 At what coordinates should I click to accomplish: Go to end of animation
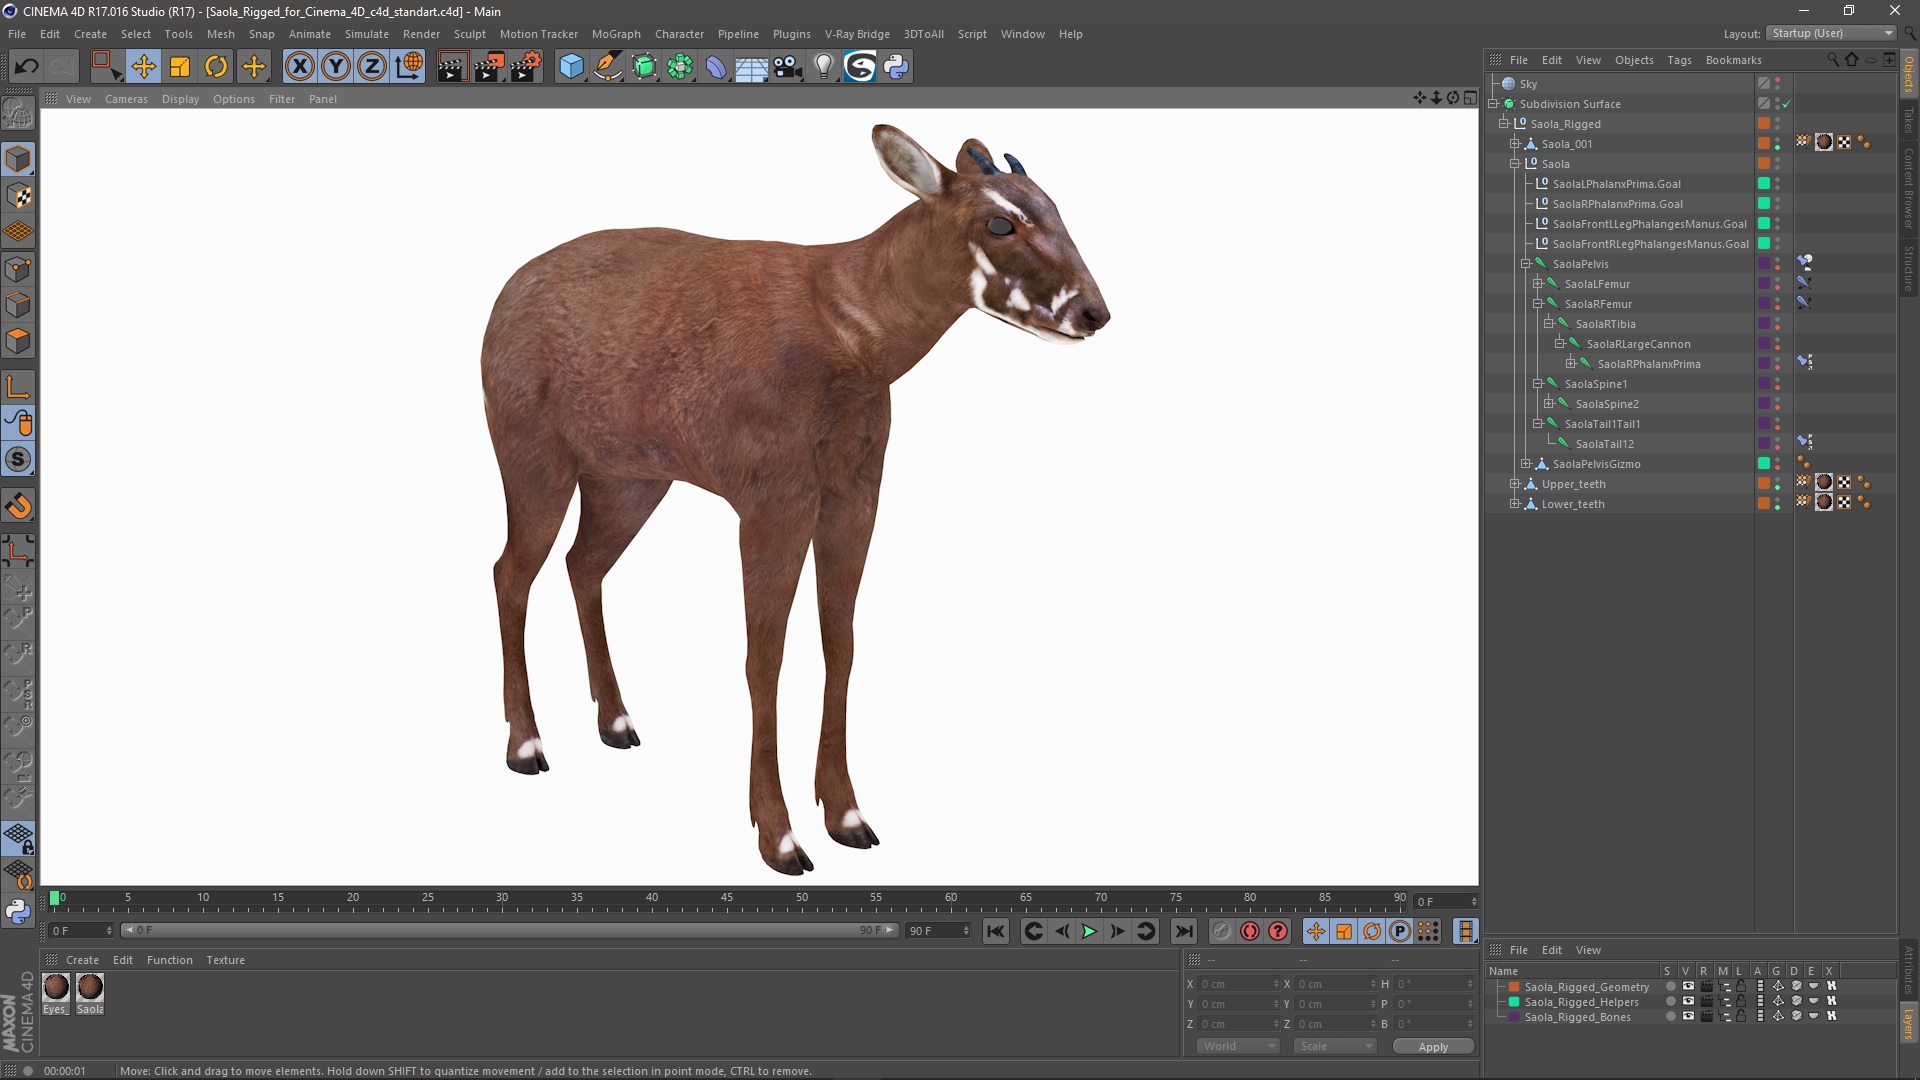(x=1184, y=931)
